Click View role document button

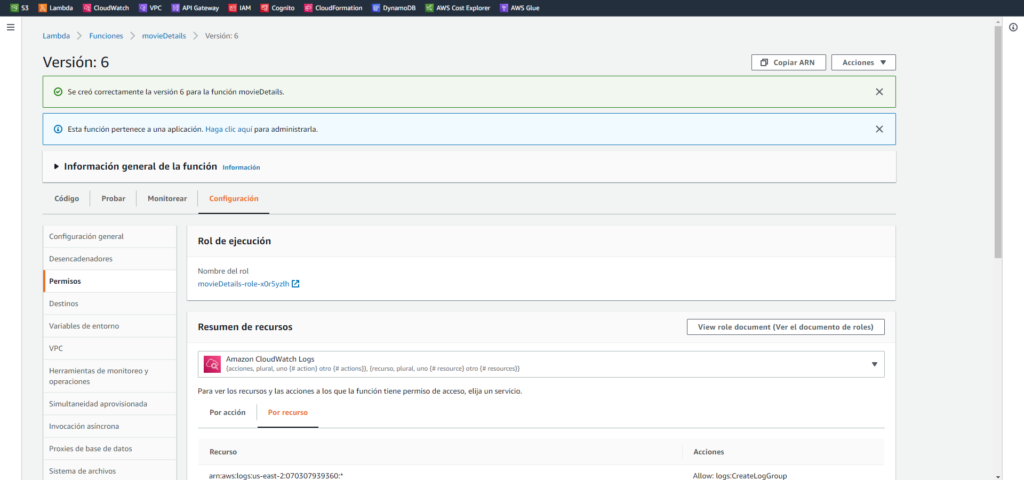click(x=786, y=327)
